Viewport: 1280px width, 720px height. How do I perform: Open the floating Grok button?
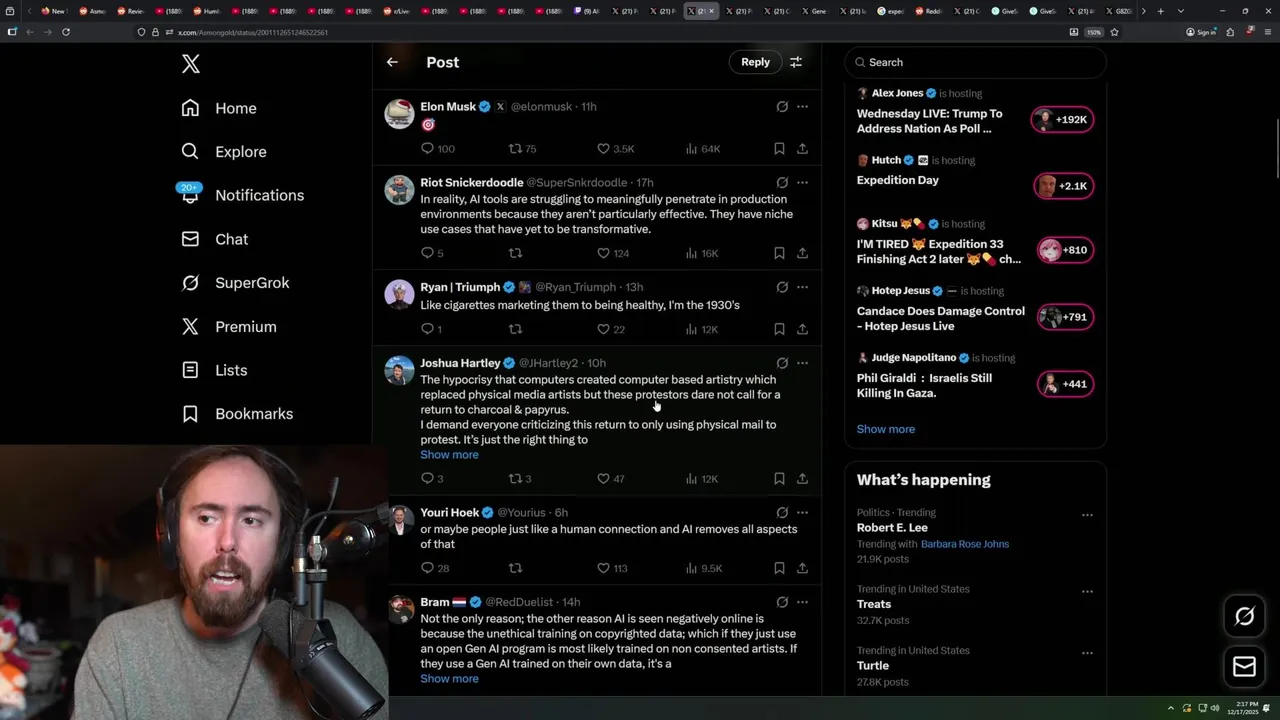[1244, 617]
